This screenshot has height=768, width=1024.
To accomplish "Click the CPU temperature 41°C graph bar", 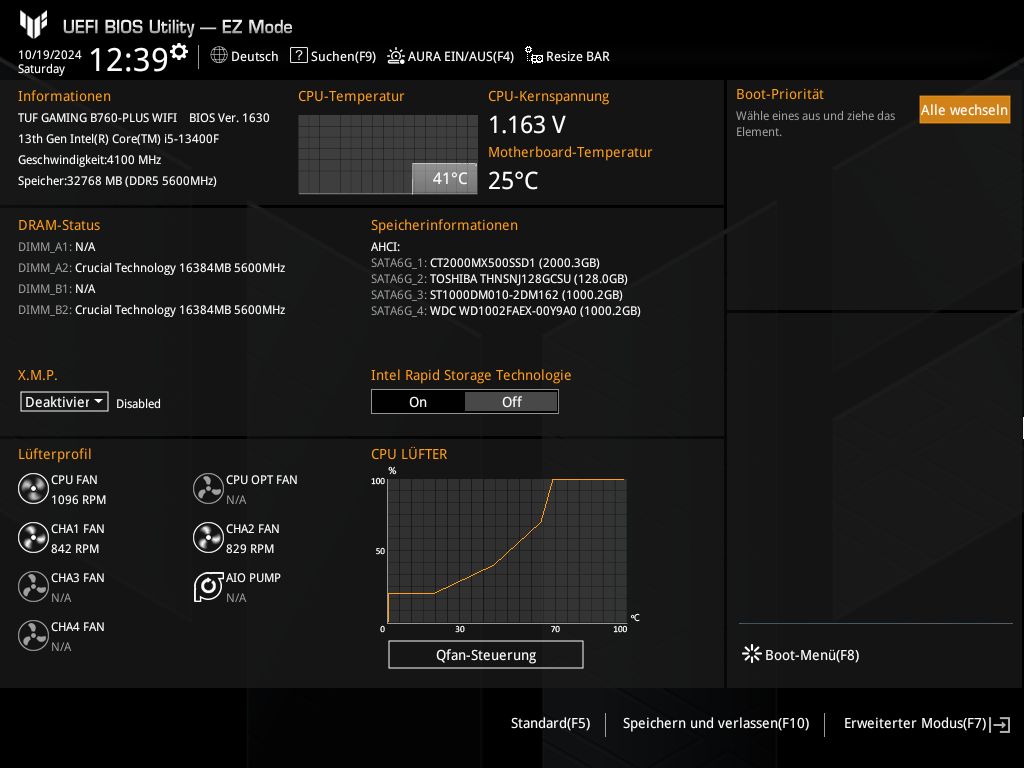I will (445, 178).
